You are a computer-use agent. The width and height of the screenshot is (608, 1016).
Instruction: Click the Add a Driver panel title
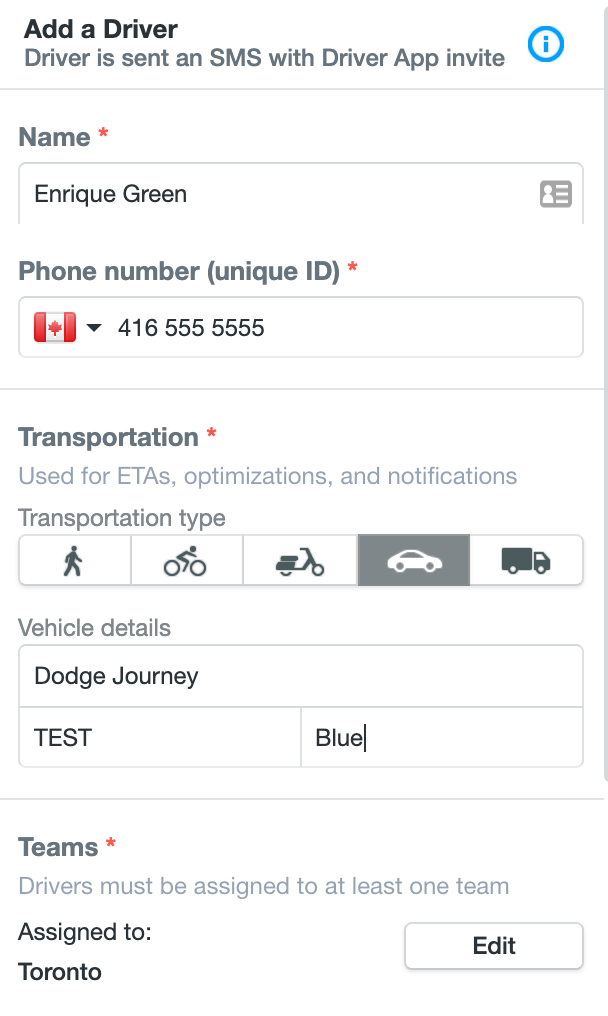100,29
